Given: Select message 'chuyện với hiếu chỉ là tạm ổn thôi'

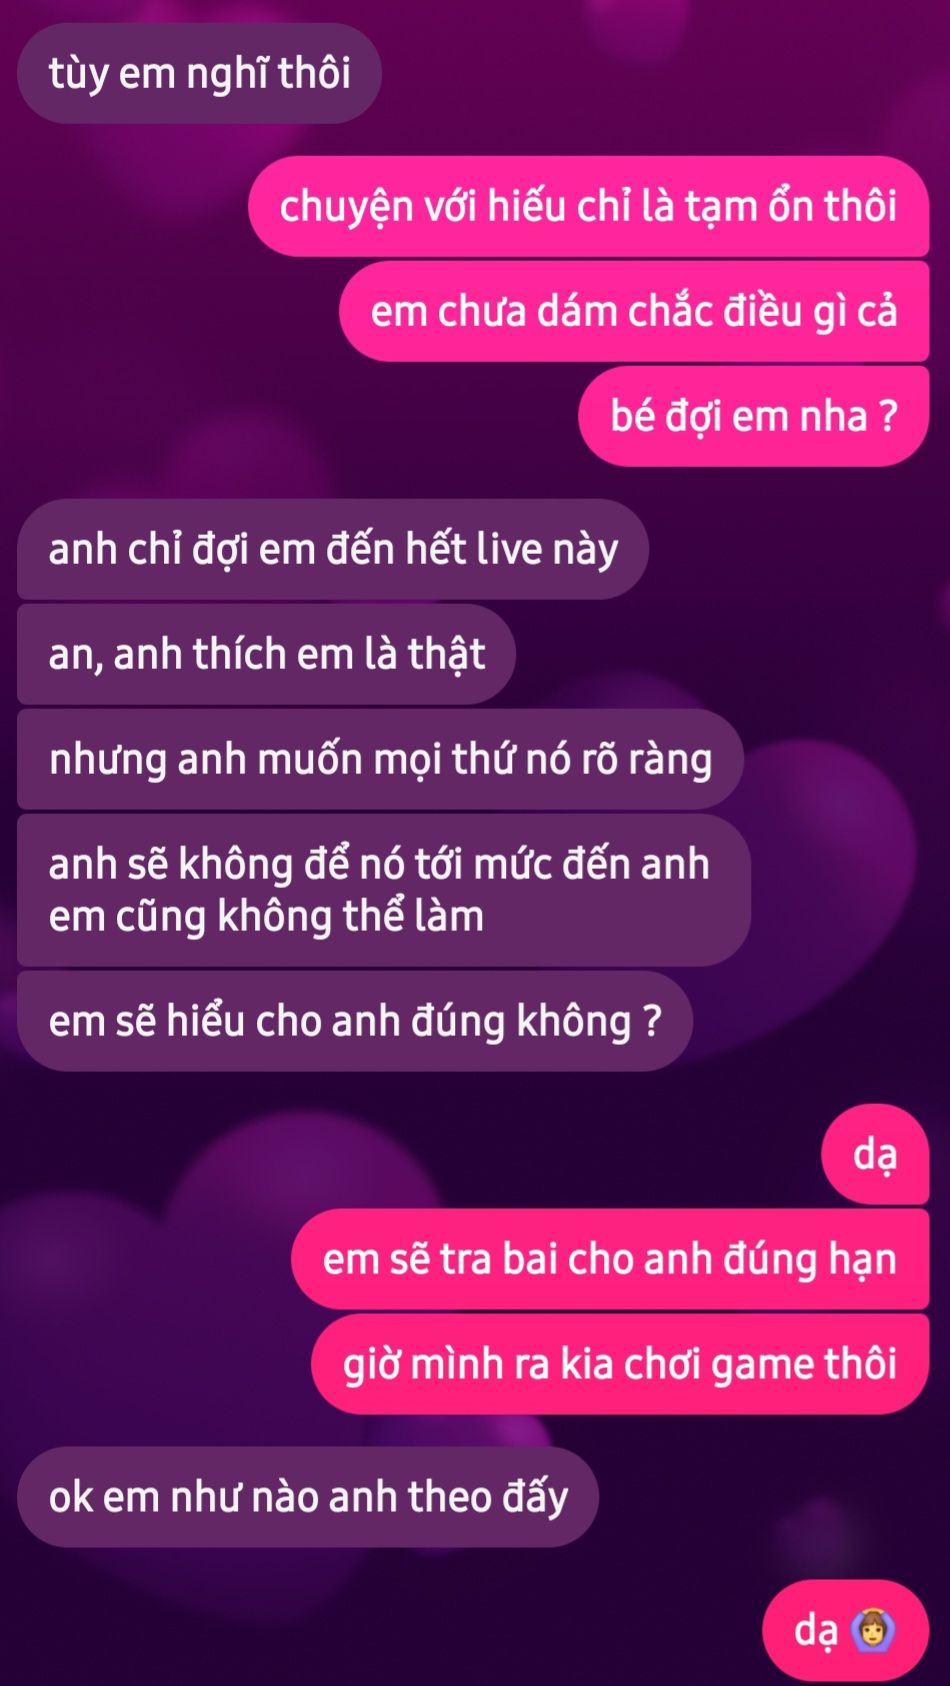Looking at the screenshot, I should click(588, 206).
